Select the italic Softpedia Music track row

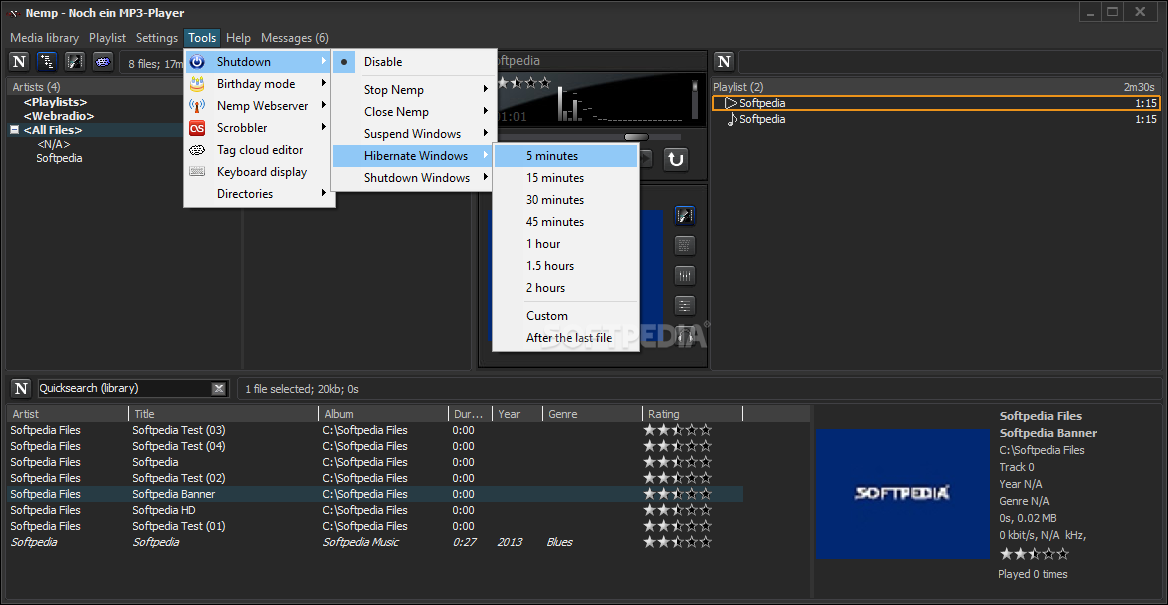pyautogui.click(x=375, y=542)
